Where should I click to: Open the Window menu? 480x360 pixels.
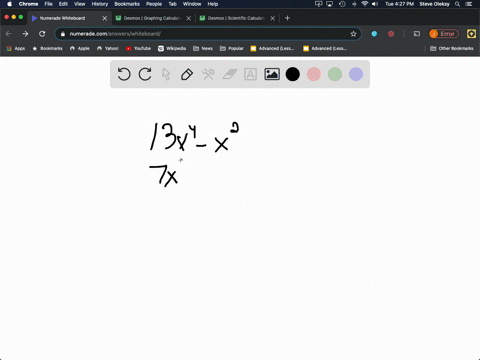point(192,4)
